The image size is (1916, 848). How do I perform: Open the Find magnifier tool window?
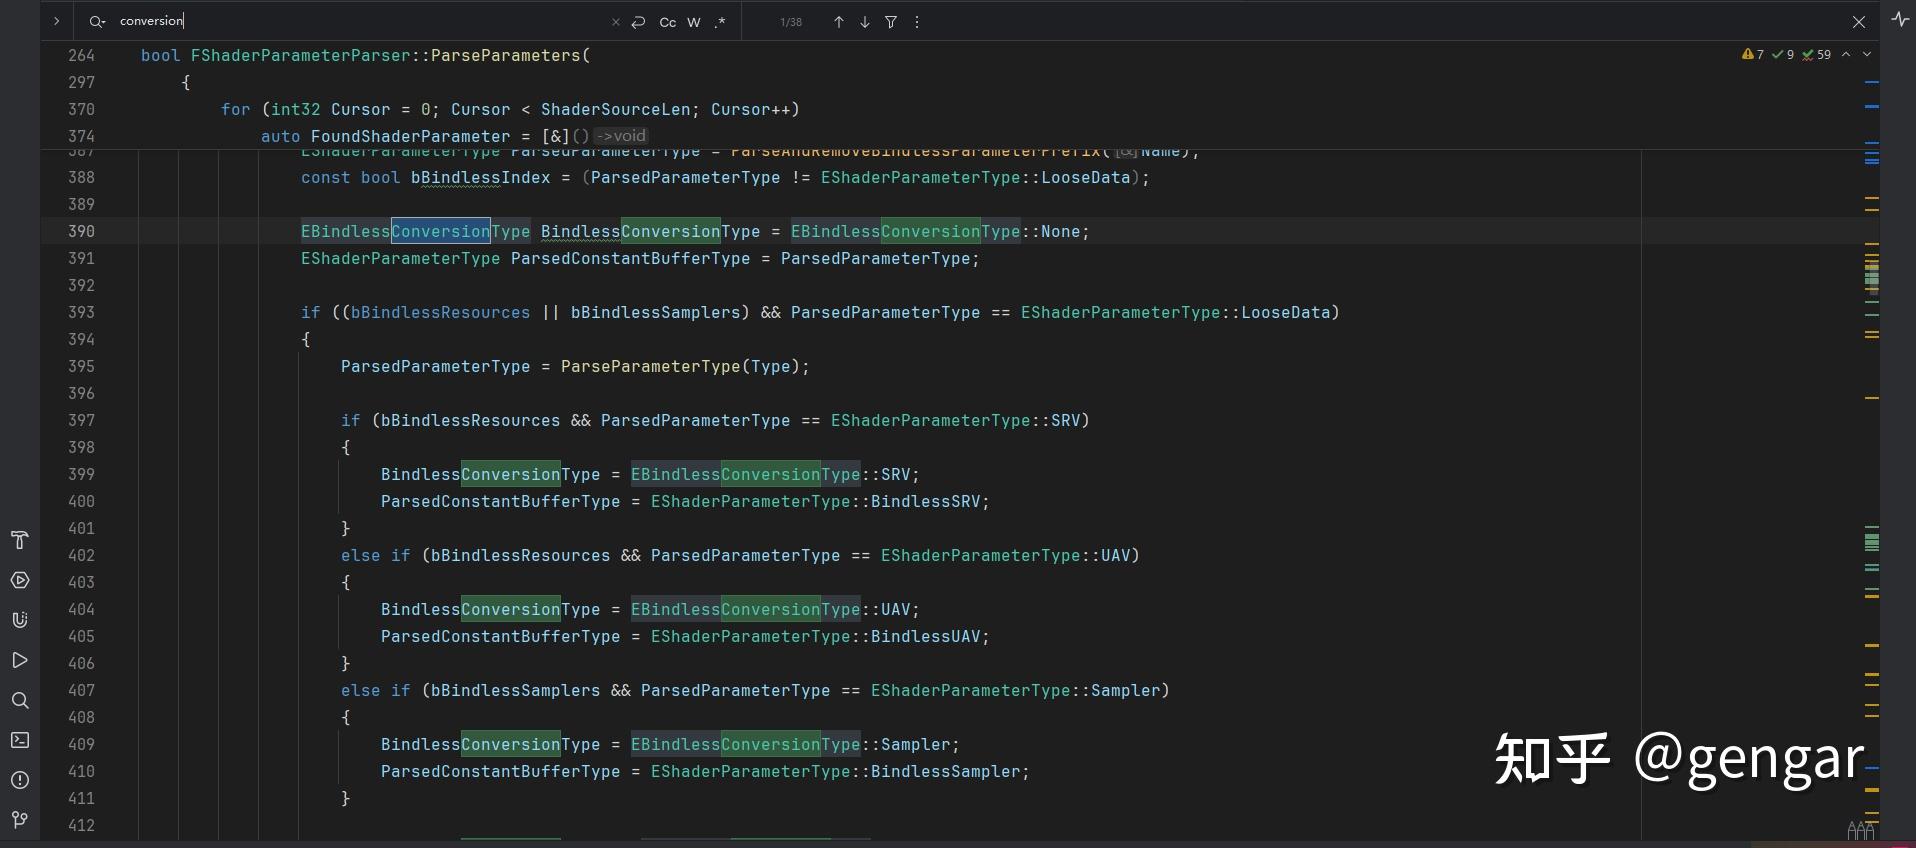19,700
